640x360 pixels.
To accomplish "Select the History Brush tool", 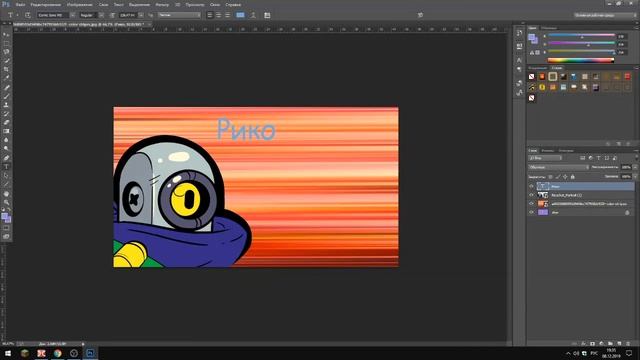I will pos(6,114).
